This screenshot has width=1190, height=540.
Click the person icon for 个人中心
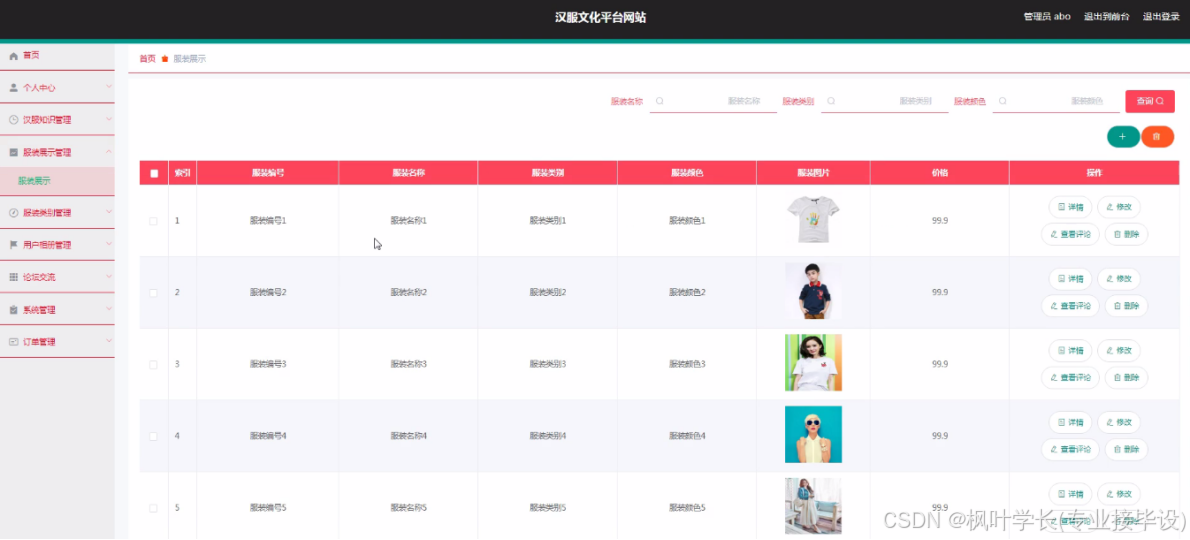(x=14, y=88)
